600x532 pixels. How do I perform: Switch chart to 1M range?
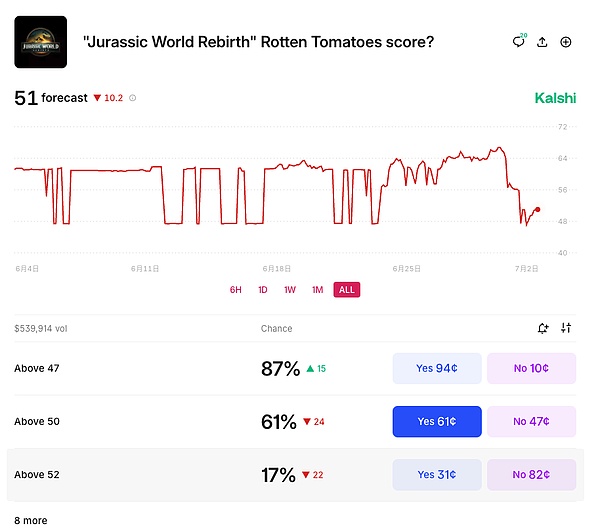click(317, 290)
